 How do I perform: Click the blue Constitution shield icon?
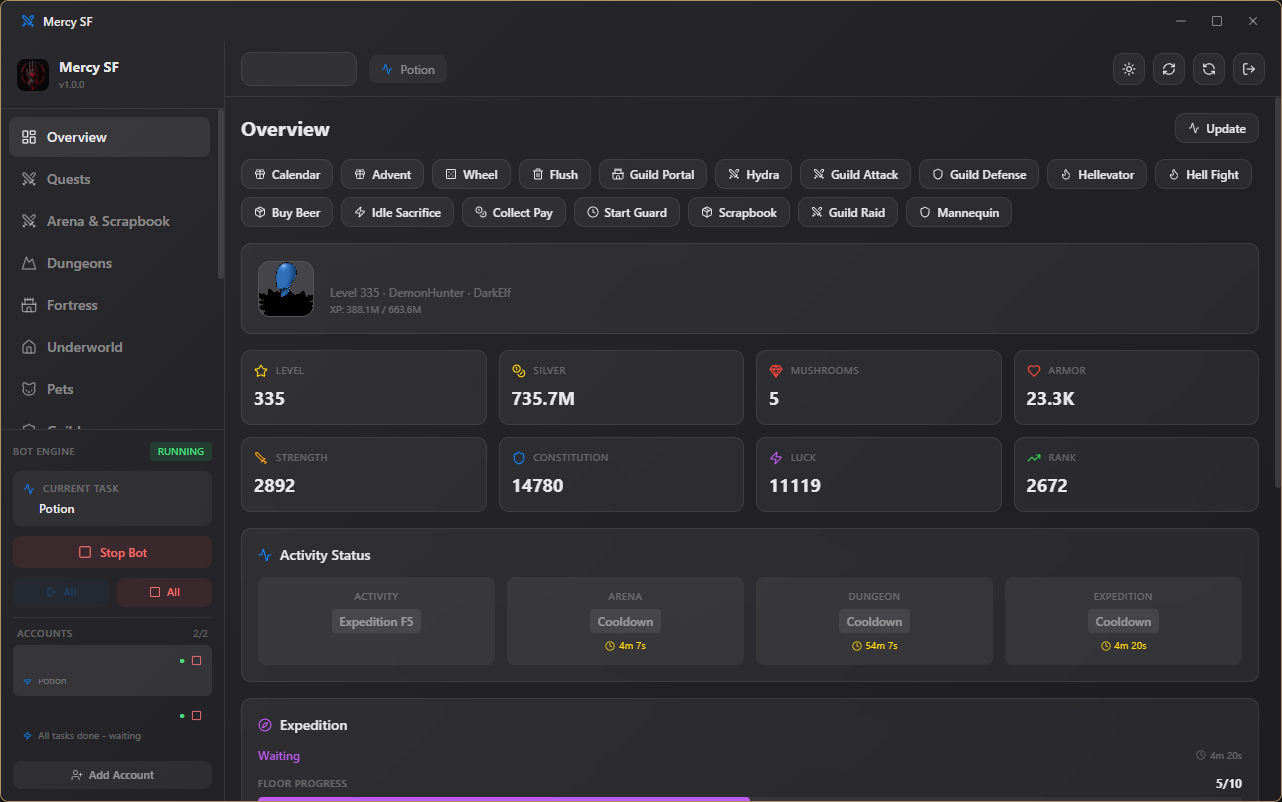519,457
